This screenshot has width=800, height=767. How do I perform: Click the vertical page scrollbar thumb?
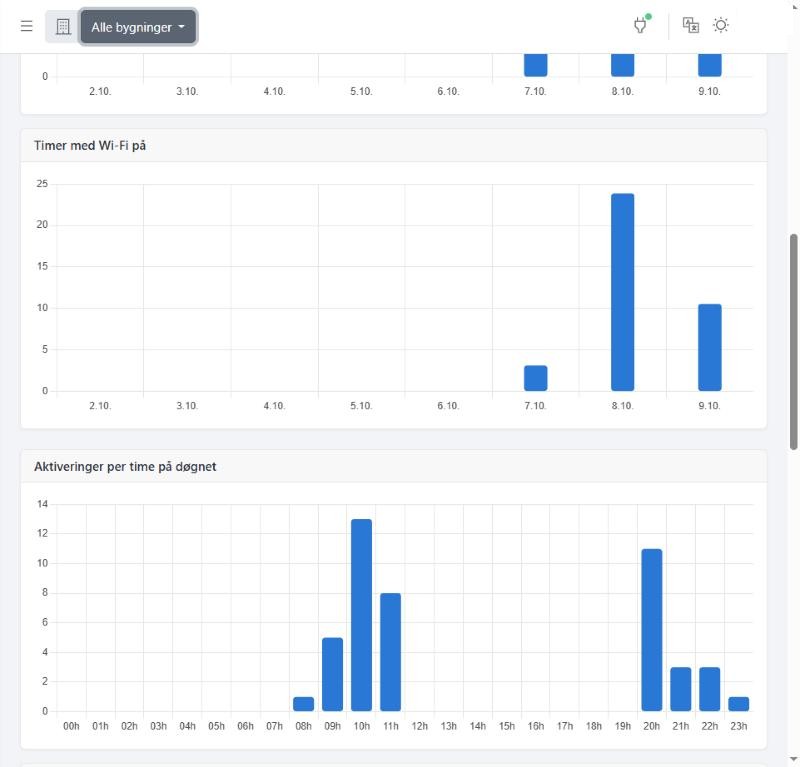click(x=793, y=341)
